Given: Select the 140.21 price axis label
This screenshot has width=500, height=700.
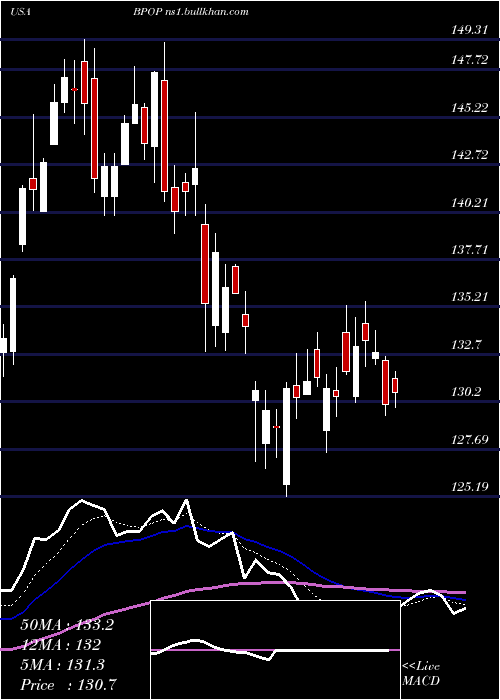Looking at the screenshot, I should coord(470,203).
